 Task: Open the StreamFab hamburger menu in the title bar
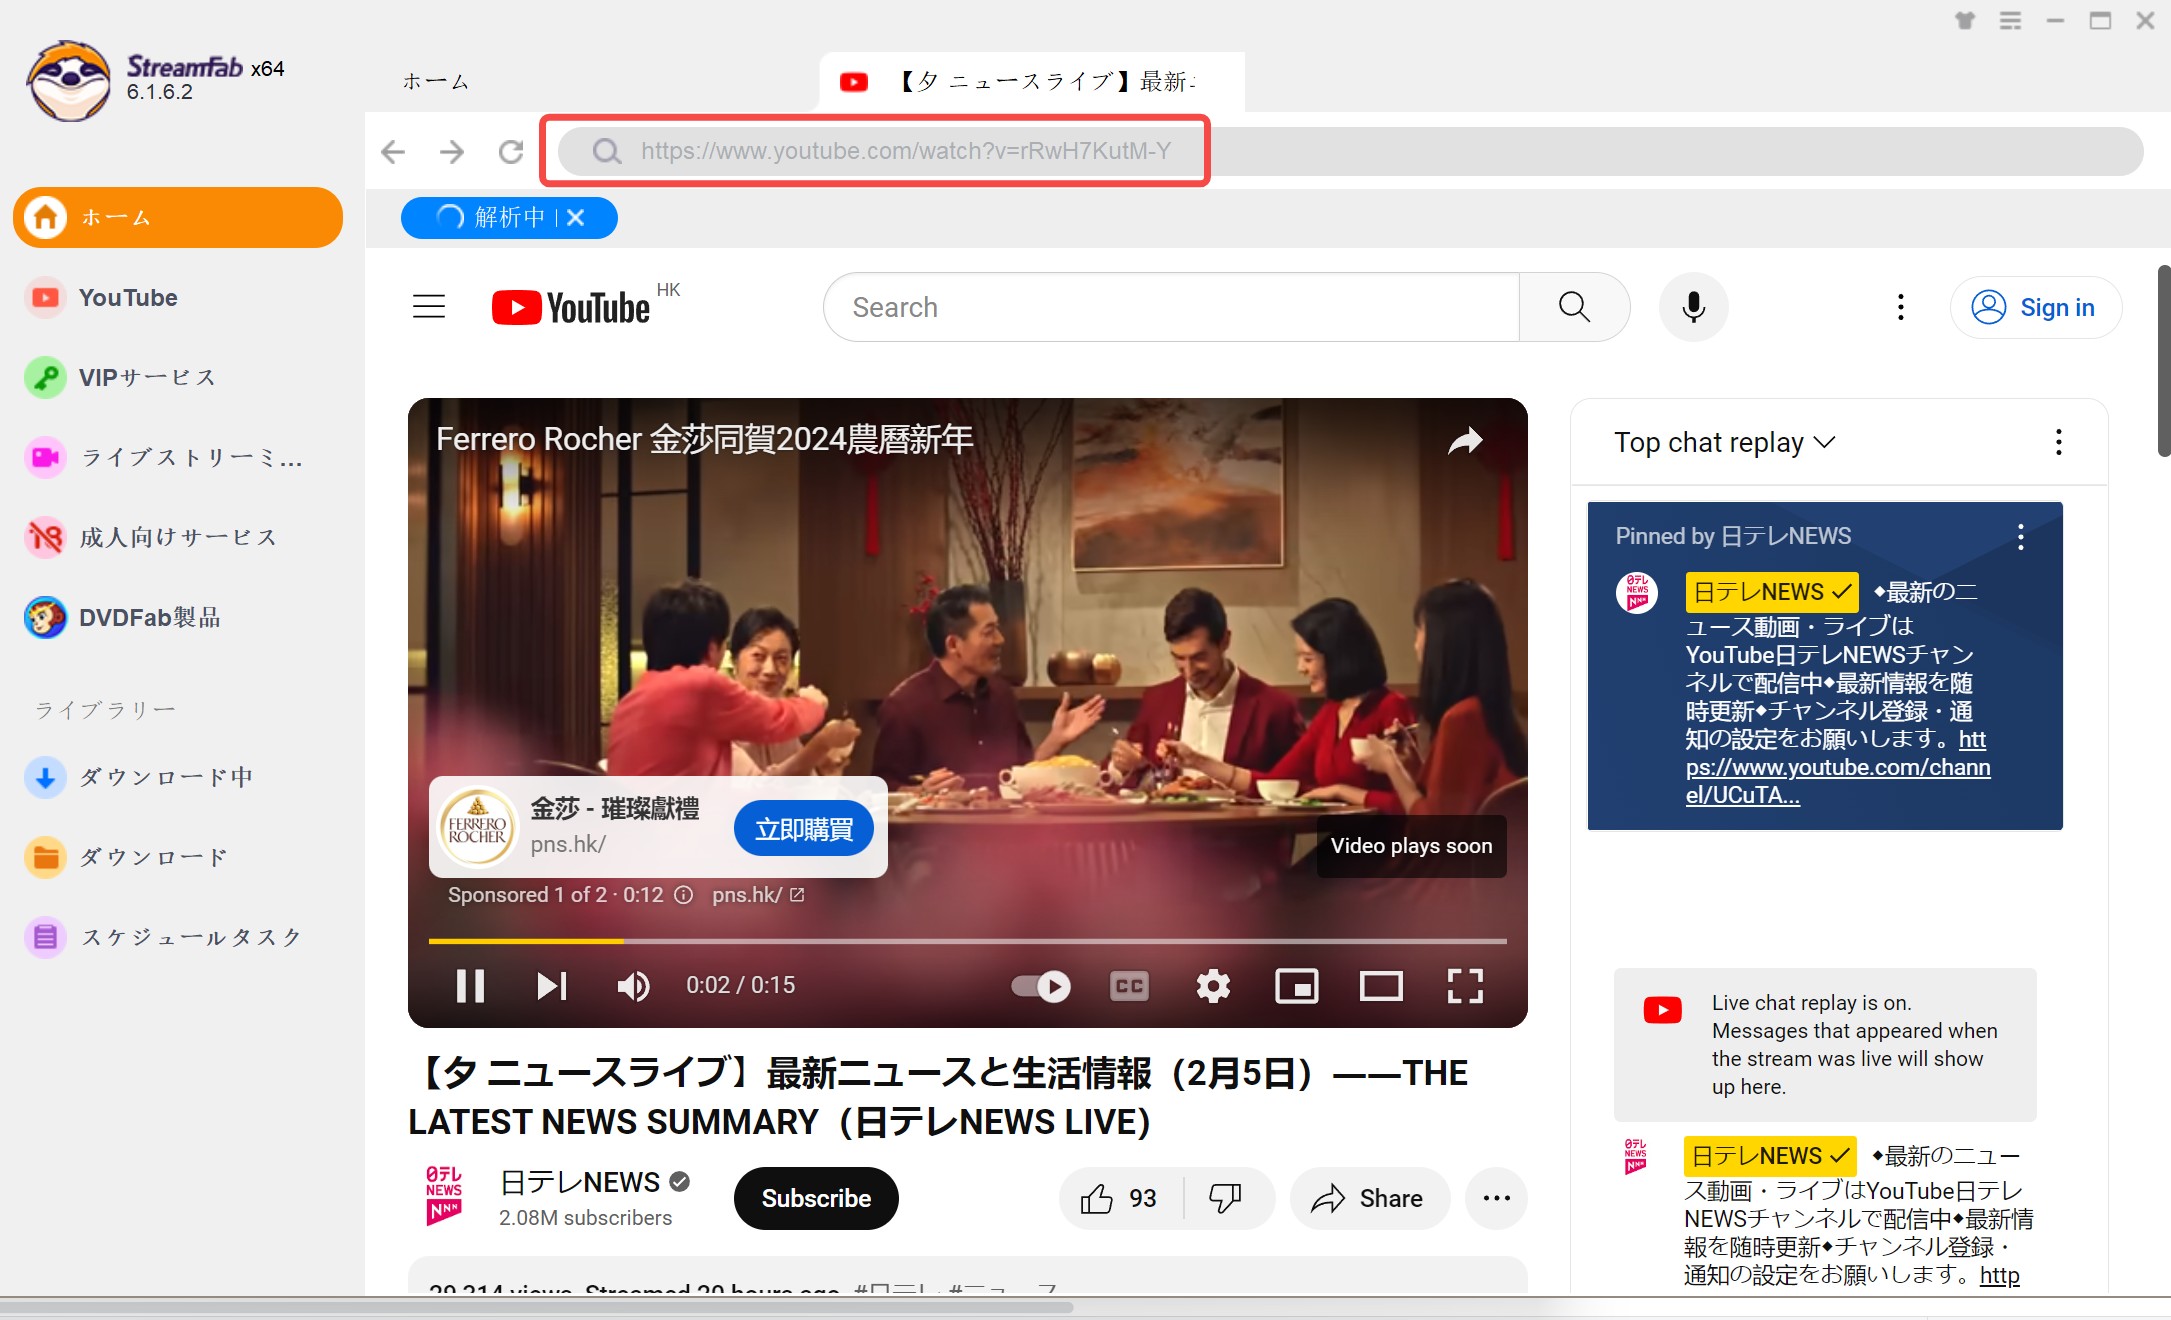(2010, 20)
